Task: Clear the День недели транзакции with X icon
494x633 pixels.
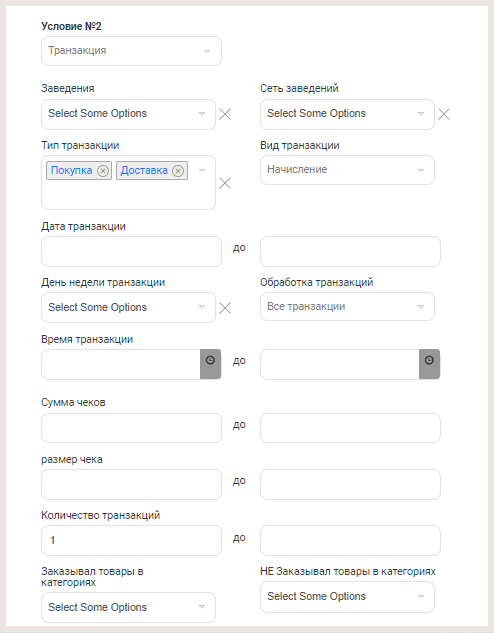Action: (225, 308)
